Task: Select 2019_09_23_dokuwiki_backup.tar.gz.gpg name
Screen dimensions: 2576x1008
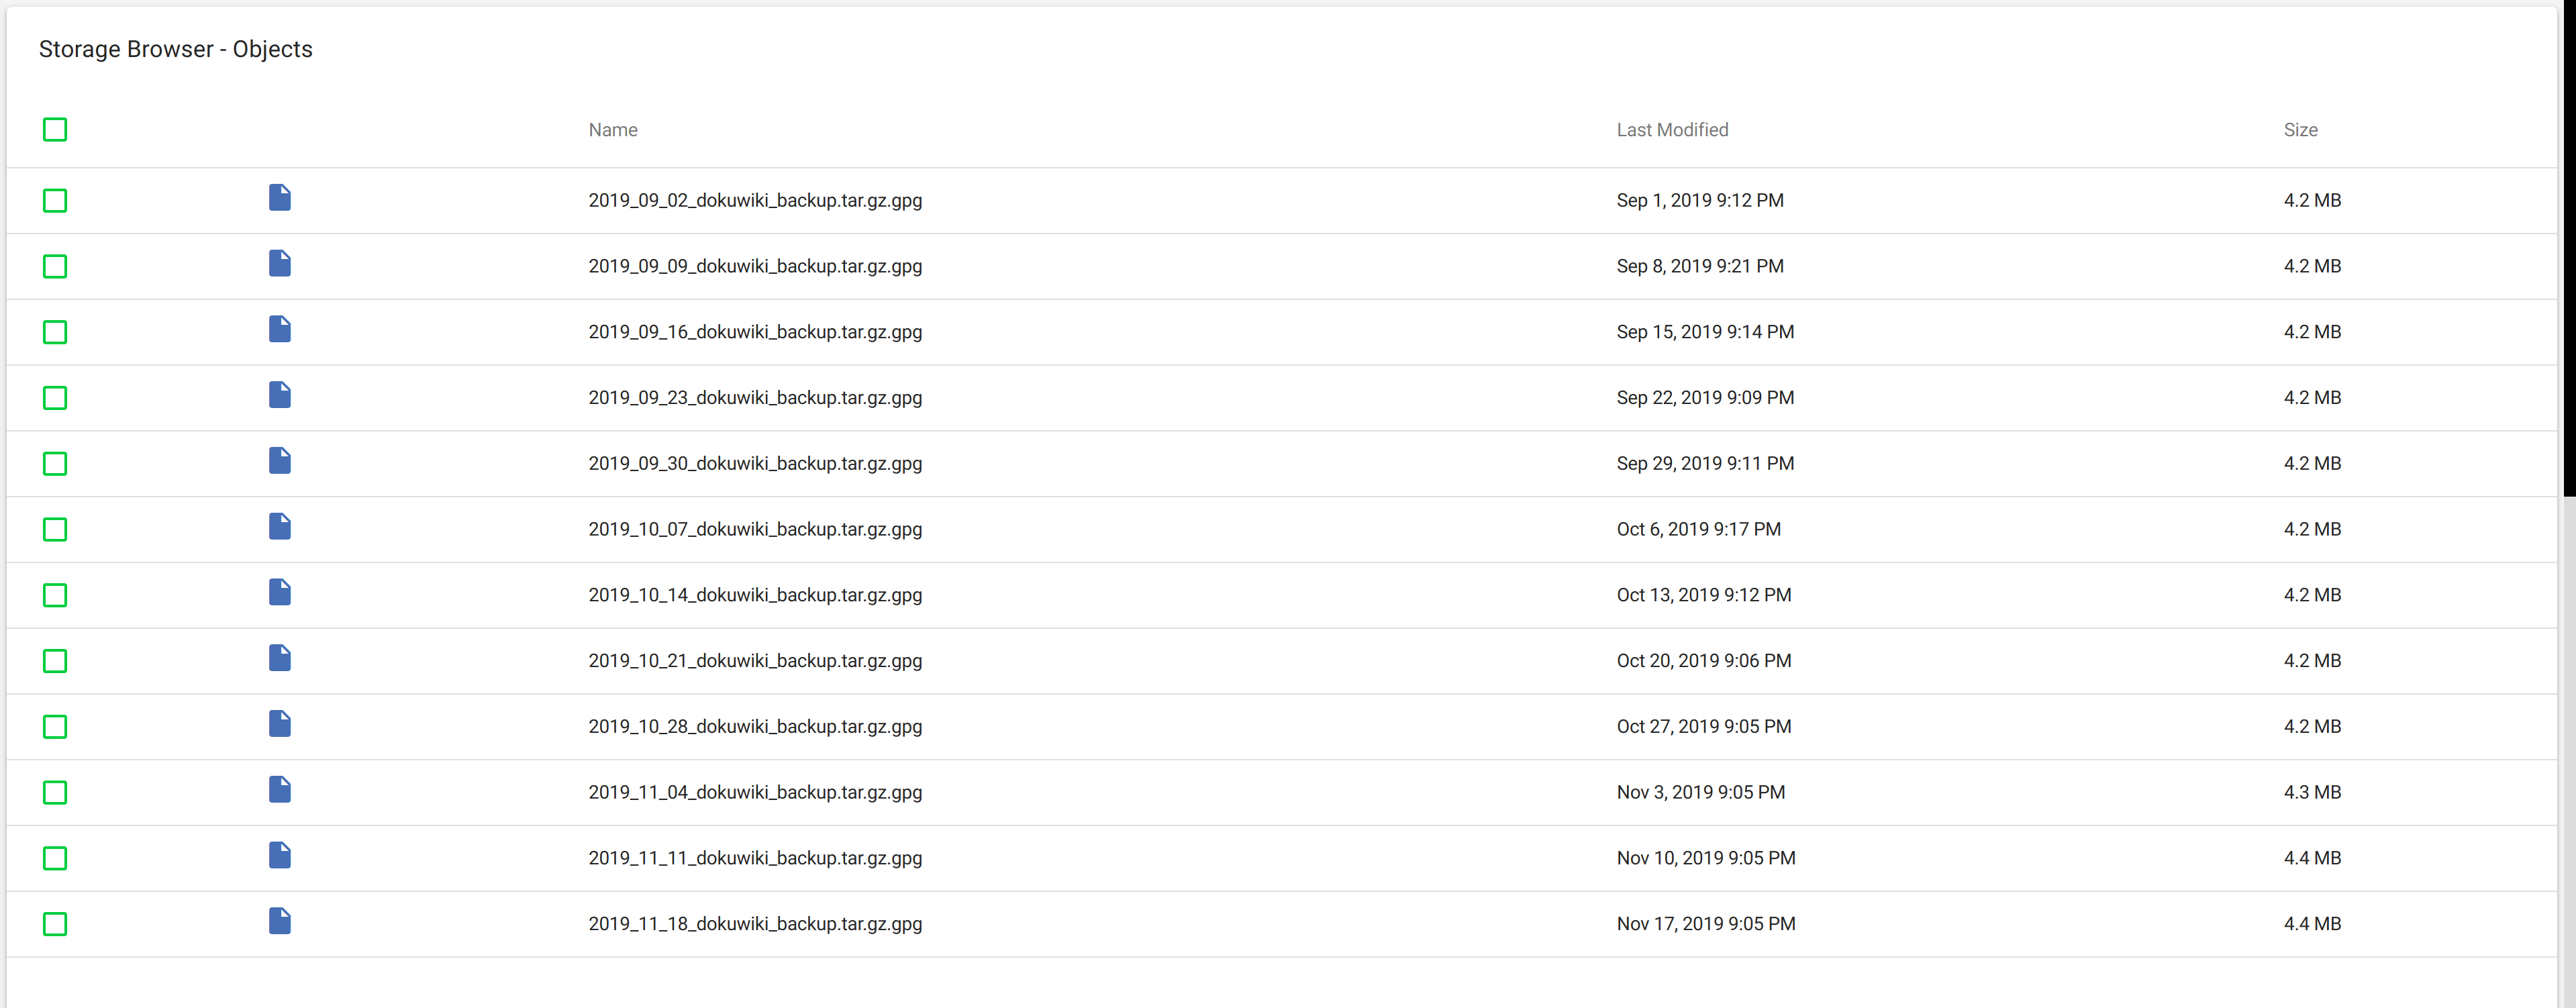Action: tap(755, 398)
